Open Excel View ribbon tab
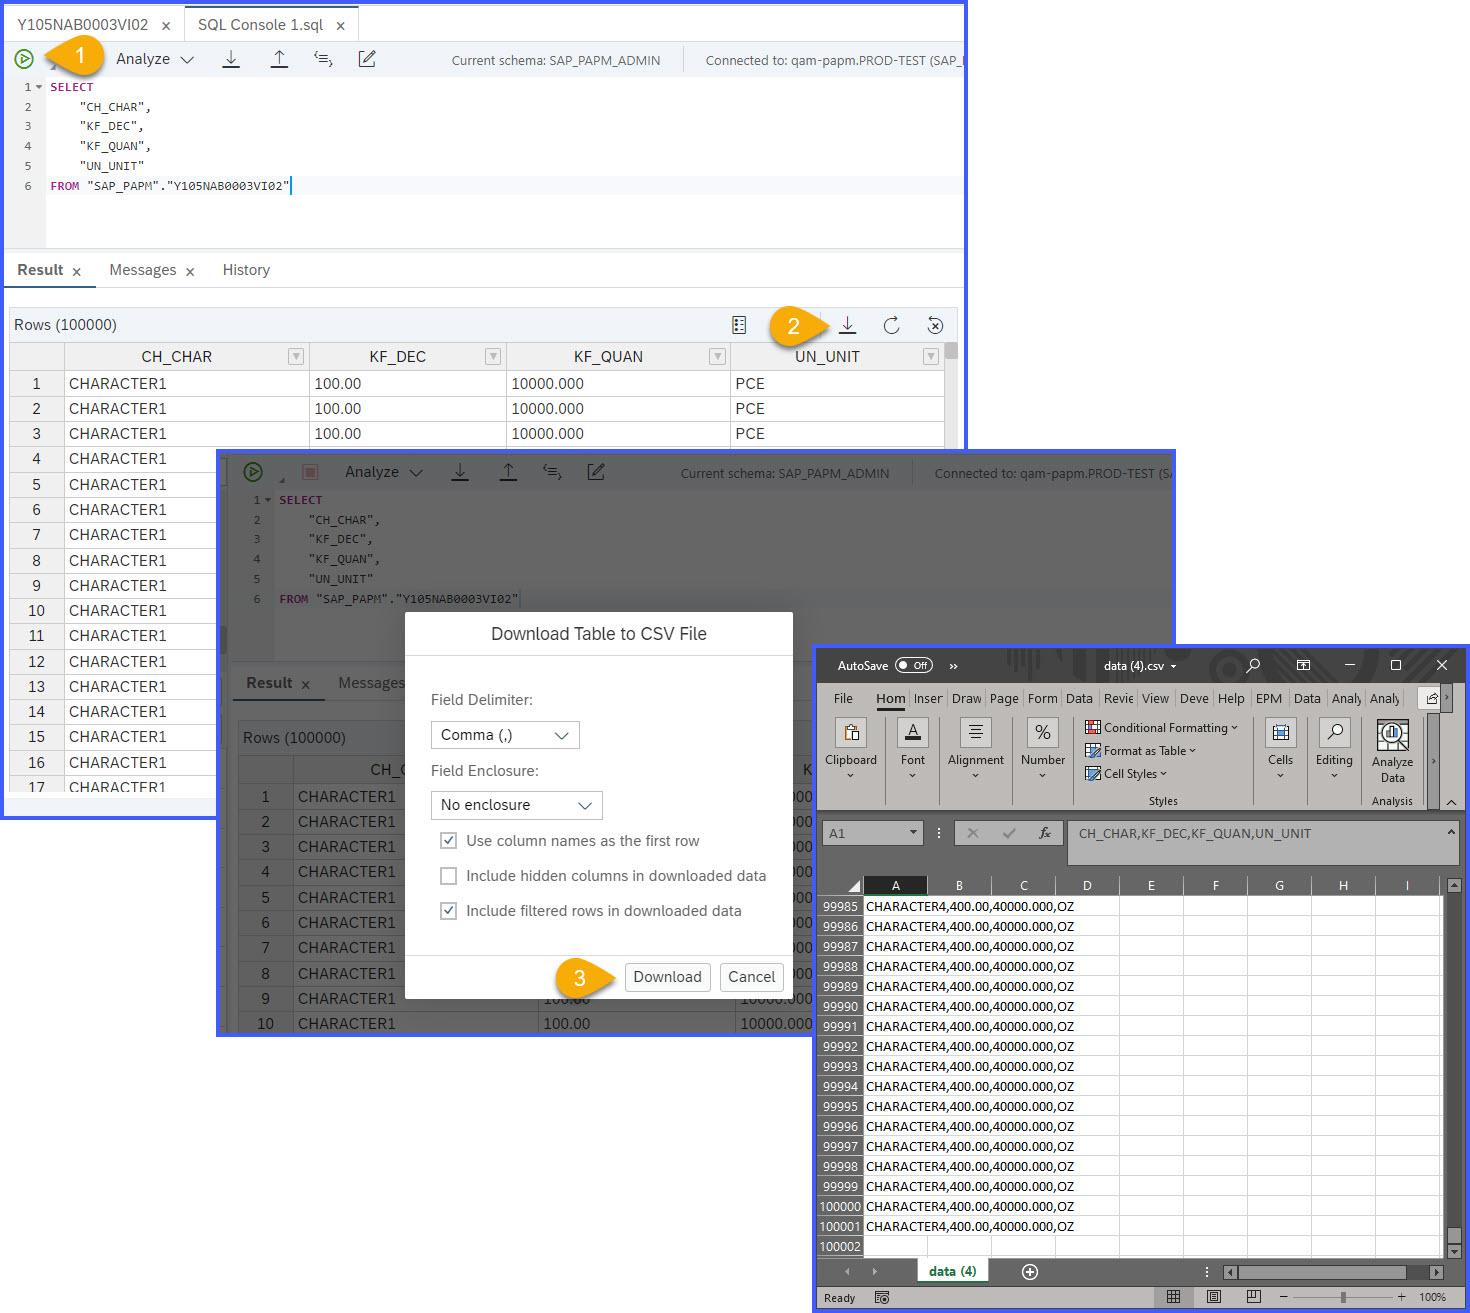 click(x=1155, y=699)
